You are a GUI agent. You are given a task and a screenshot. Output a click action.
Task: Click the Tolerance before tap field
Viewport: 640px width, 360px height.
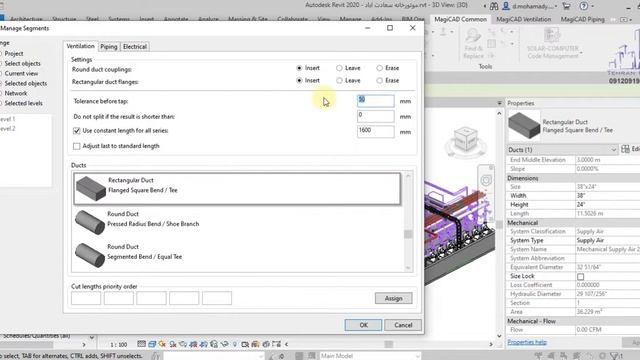(x=376, y=101)
